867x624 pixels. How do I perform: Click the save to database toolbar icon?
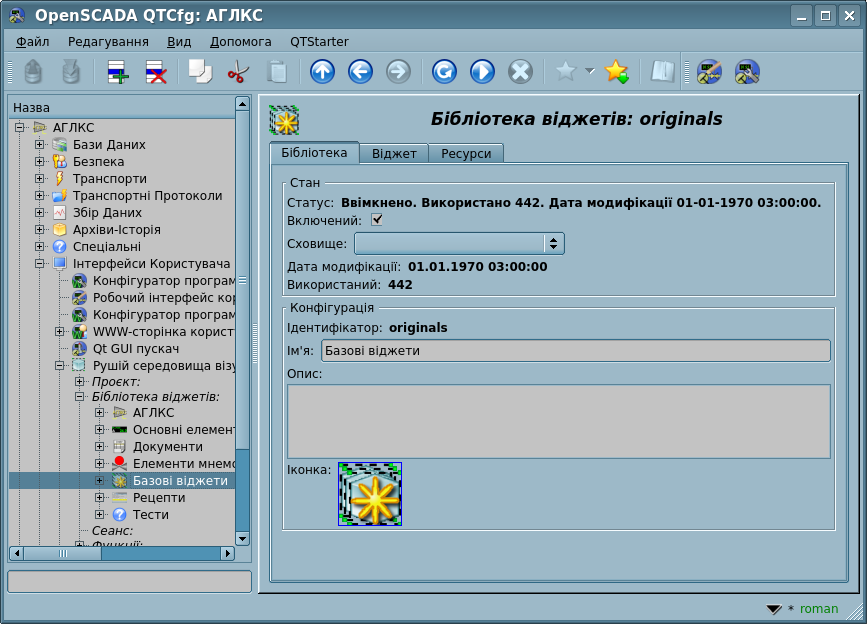71,72
